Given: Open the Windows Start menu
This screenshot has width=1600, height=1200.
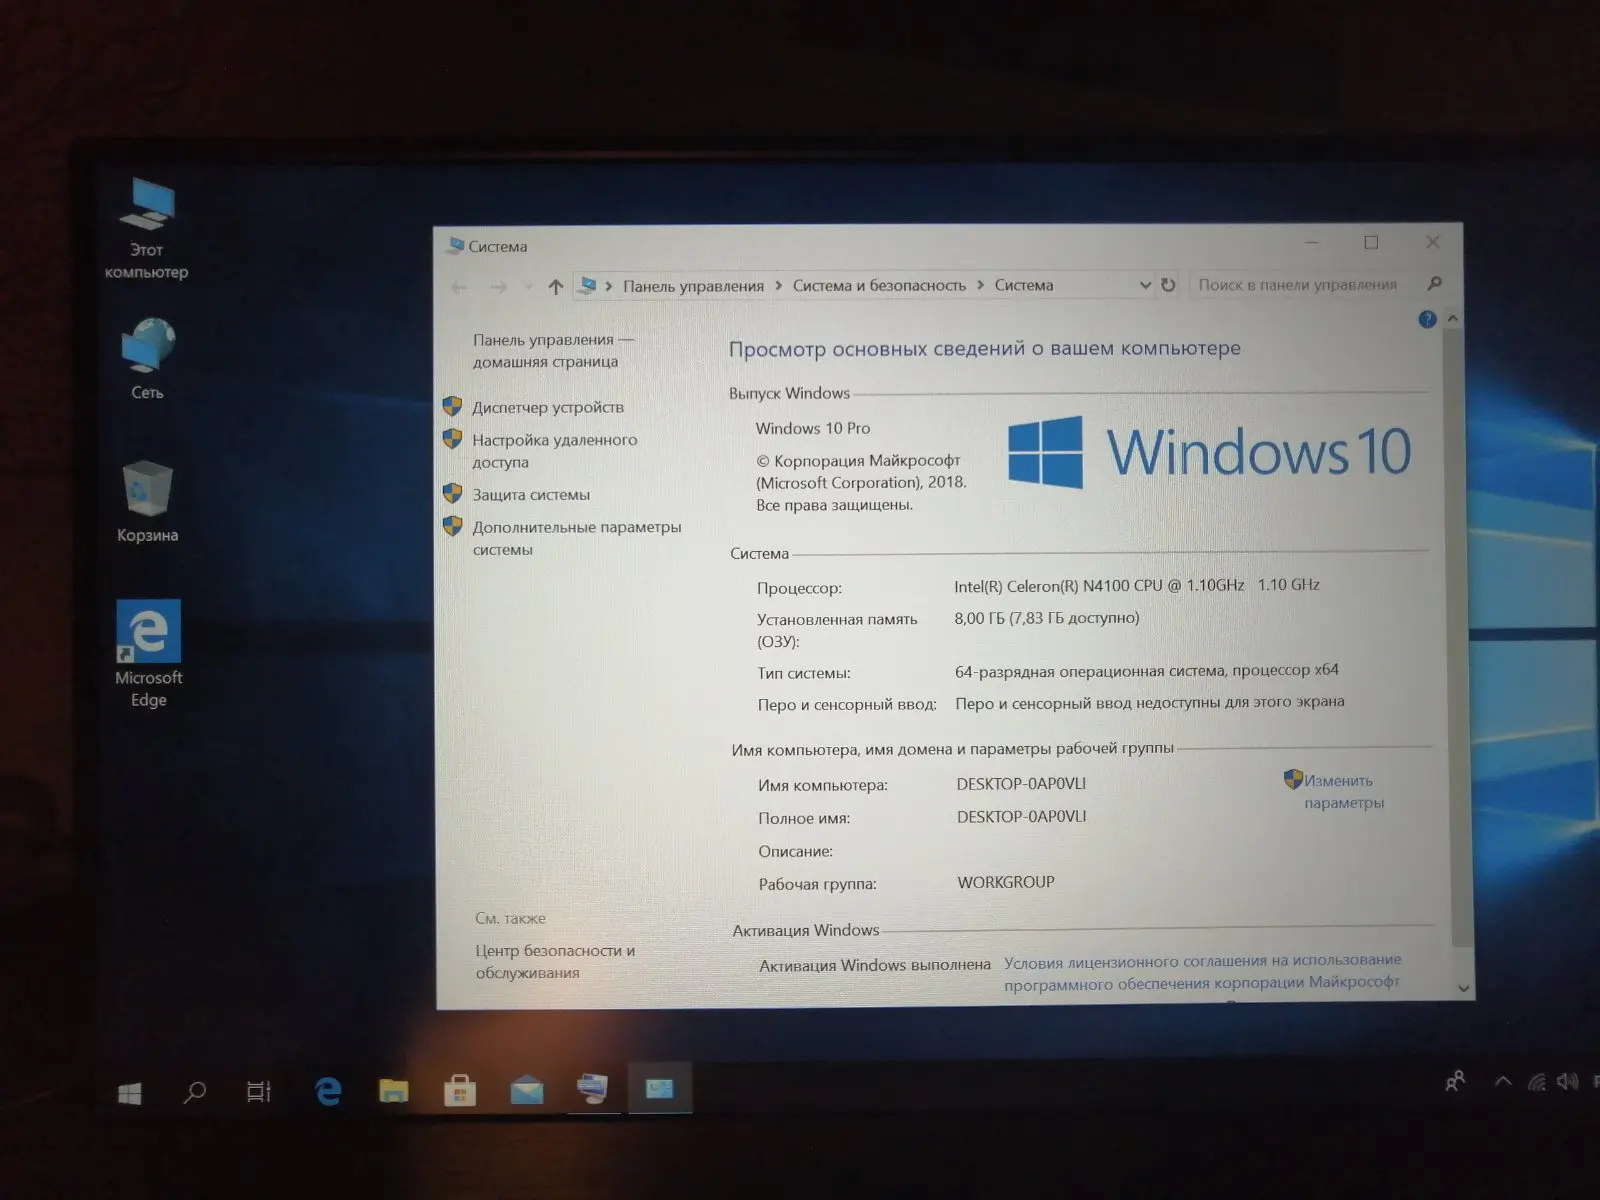Looking at the screenshot, I should tap(129, 1093).
